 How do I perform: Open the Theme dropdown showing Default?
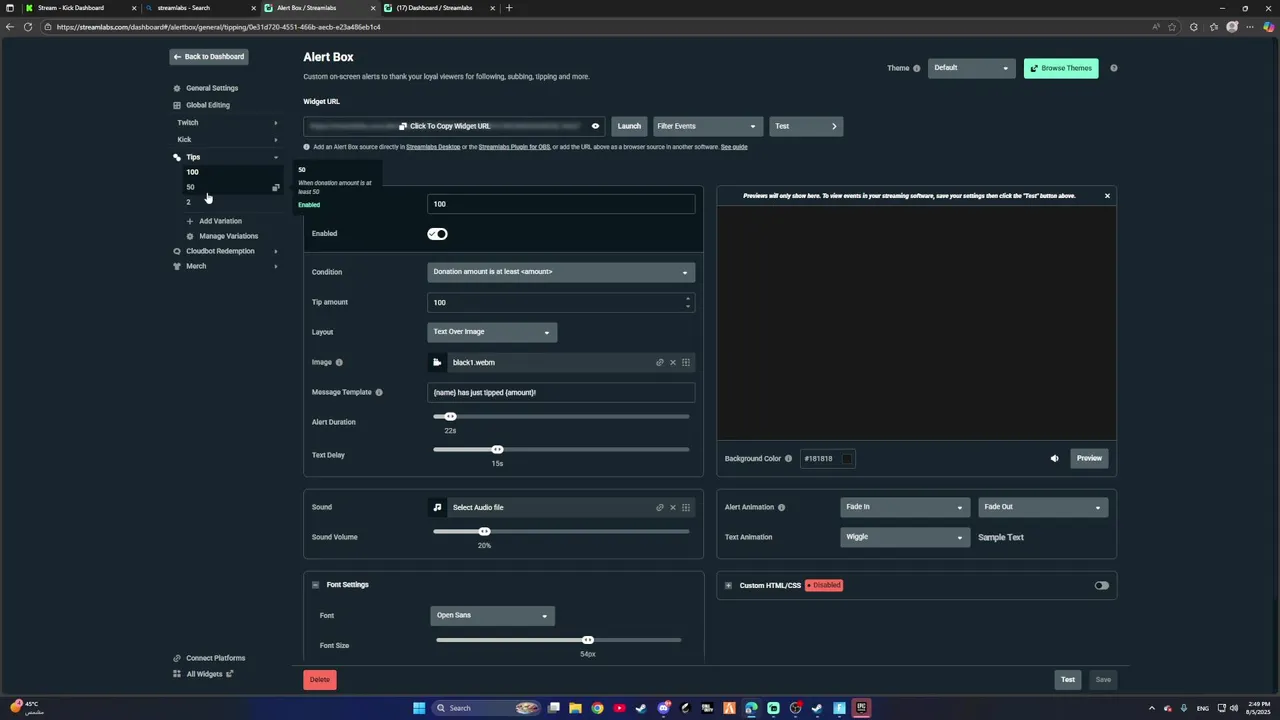972,68
